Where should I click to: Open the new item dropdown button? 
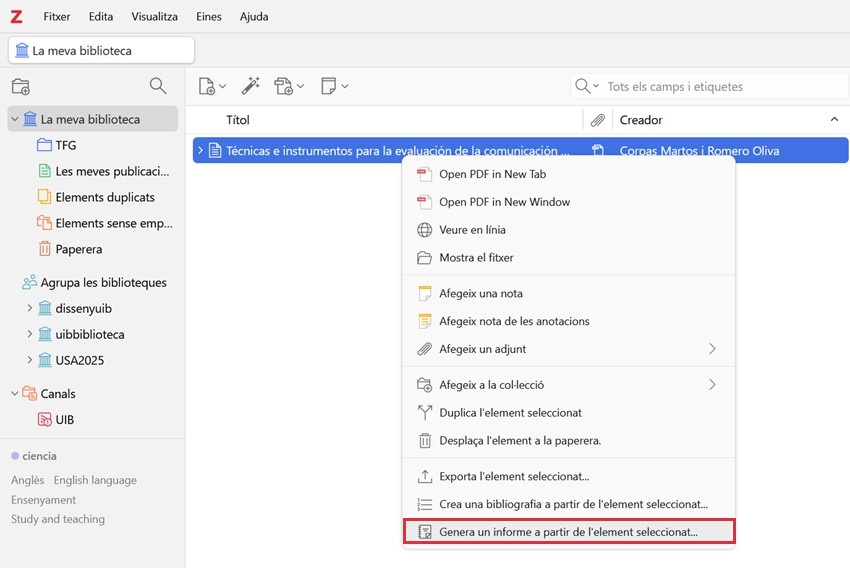click(x=212, y=86)
